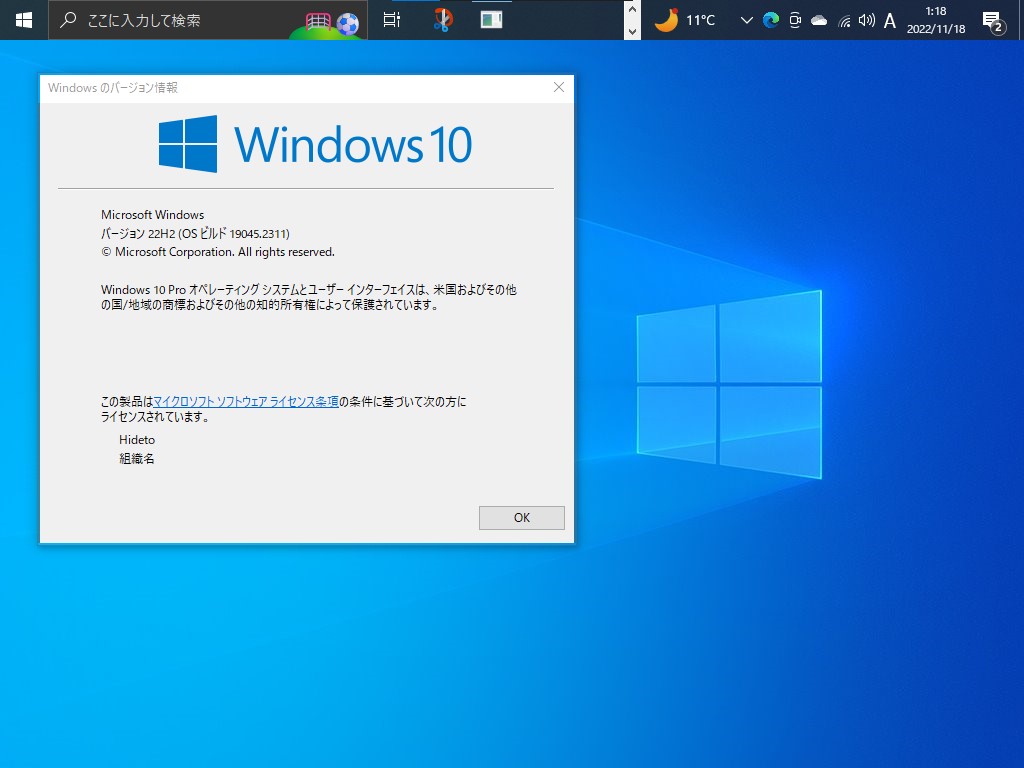Viewport: 1024px width, 768px height.
Task: Toggle the IME input mode indicator
Action: pos(889,20)
